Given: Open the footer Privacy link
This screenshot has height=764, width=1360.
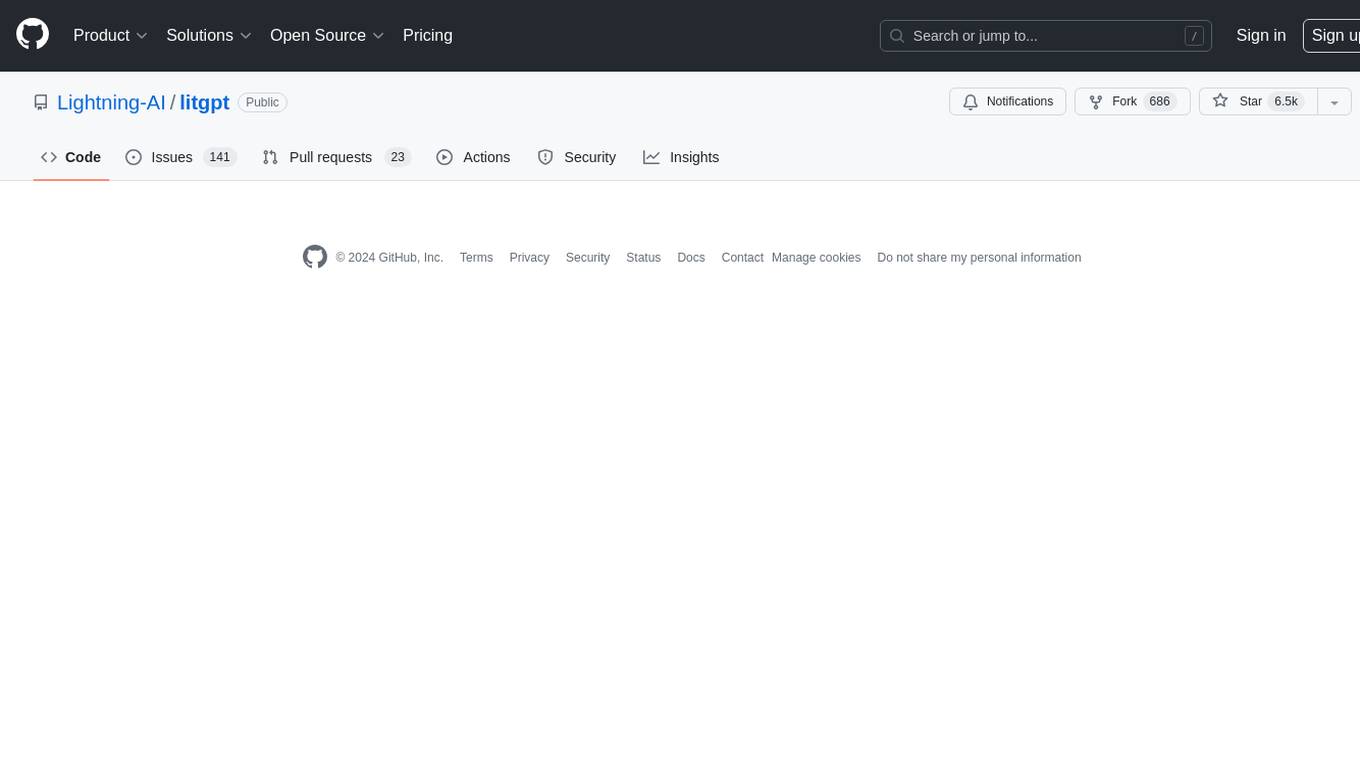Looking at the screenshot, I should click(529, 258).
